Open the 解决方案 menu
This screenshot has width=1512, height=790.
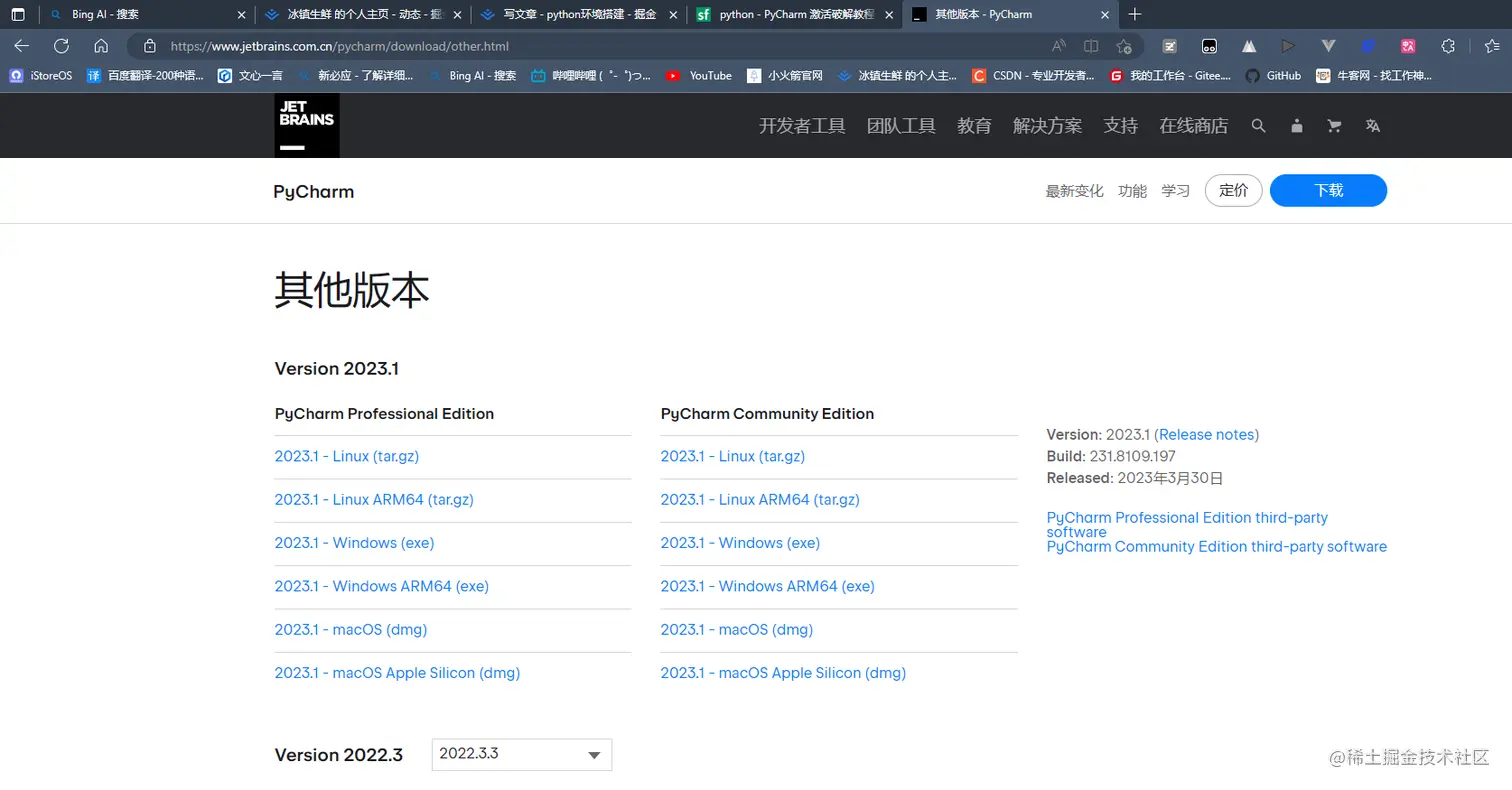coord(1047,126)
